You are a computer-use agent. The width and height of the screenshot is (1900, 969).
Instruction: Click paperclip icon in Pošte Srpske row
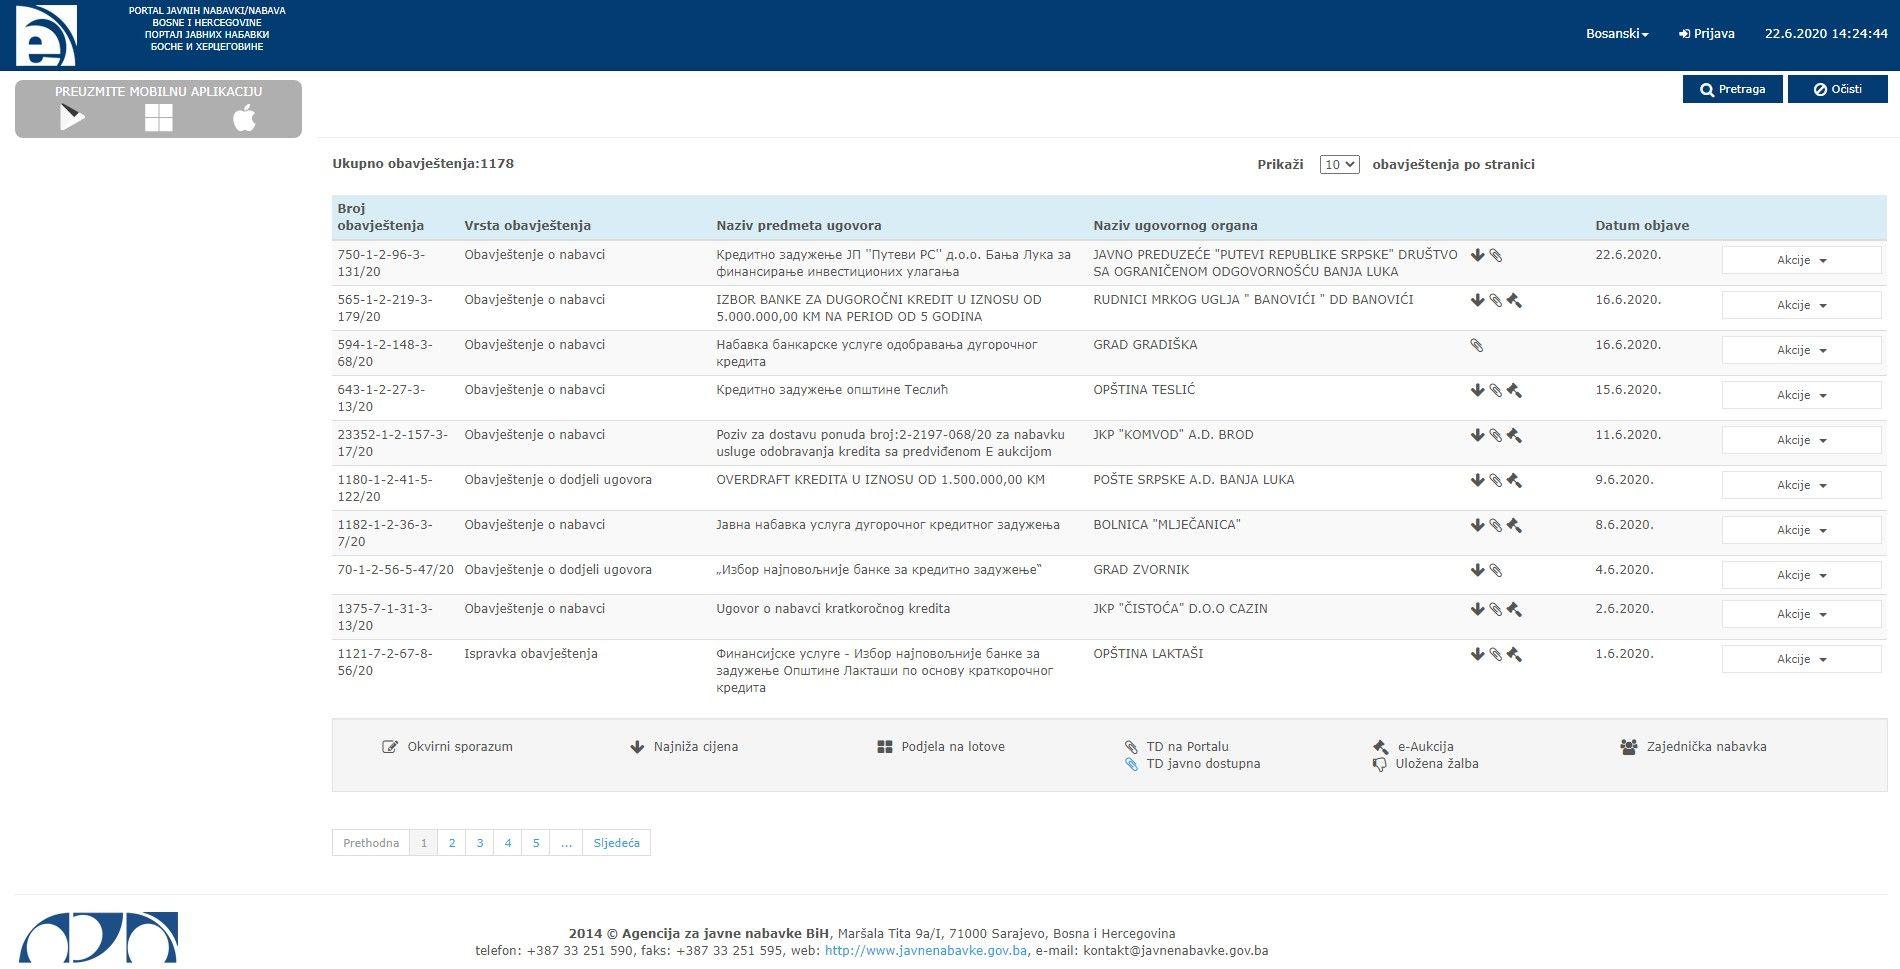coord(1495,480)
